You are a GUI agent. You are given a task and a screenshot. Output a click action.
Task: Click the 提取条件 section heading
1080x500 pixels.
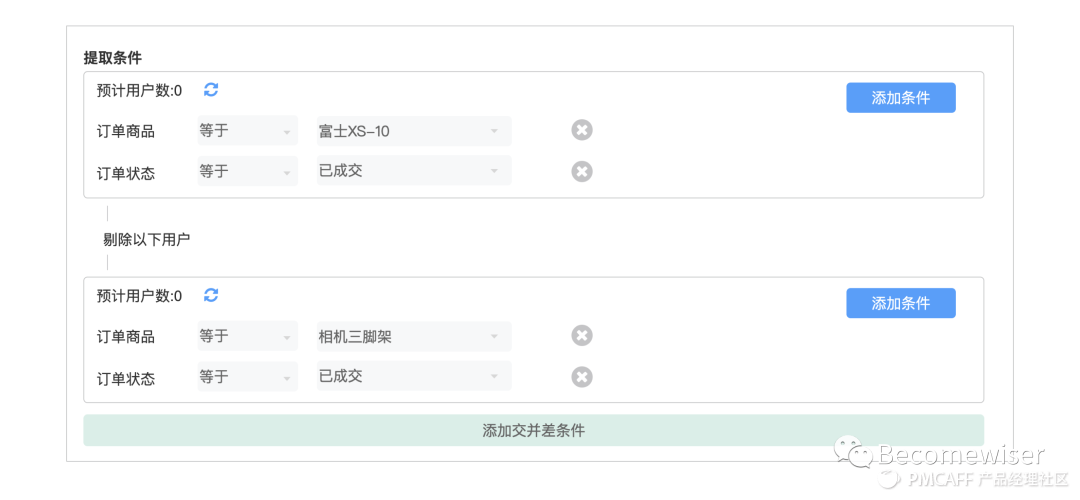pyautogui.click(x=113, y=58)
